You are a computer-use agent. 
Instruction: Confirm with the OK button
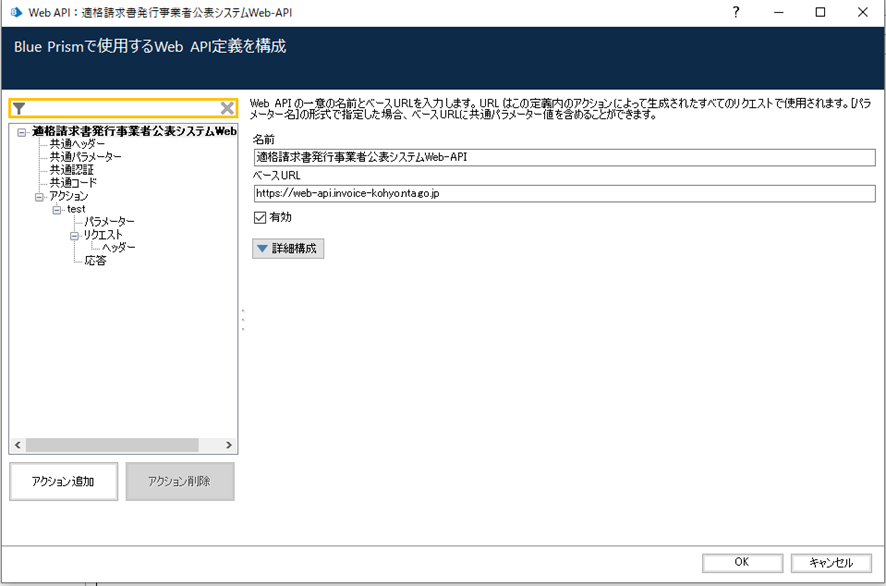[742, 562]
